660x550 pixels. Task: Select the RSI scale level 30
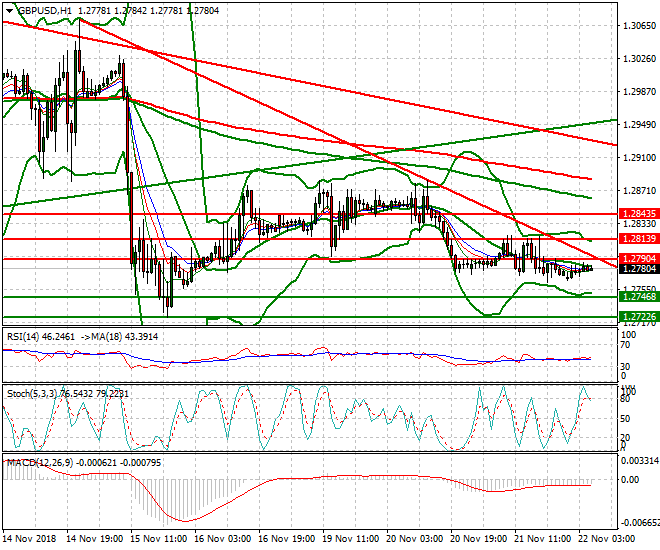click(x=625, y=366)
